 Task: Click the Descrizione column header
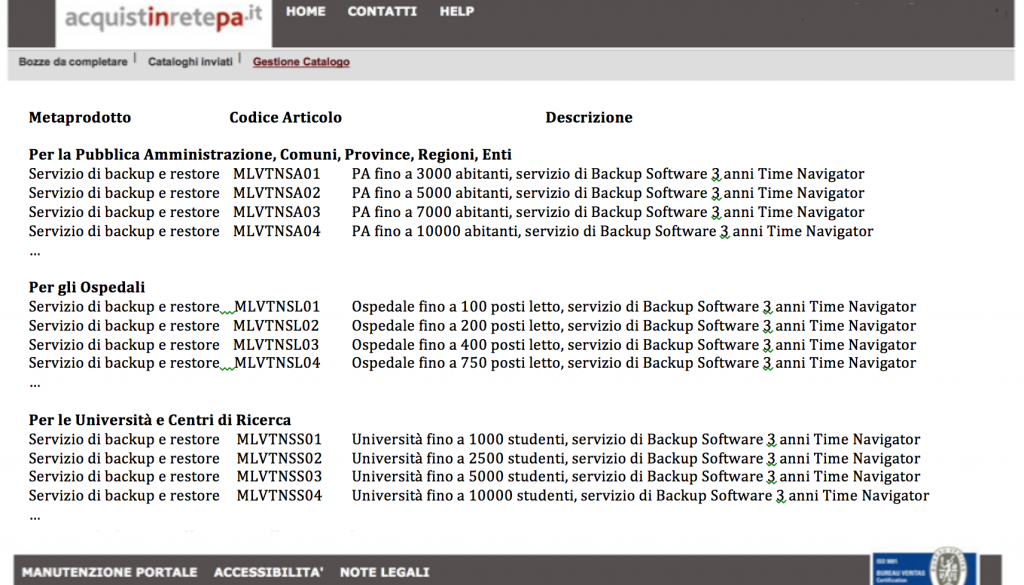pos(589,118)
